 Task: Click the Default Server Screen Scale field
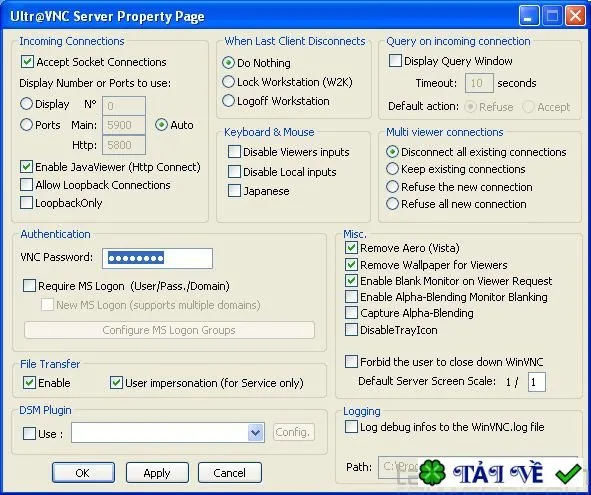click(537, 382)
